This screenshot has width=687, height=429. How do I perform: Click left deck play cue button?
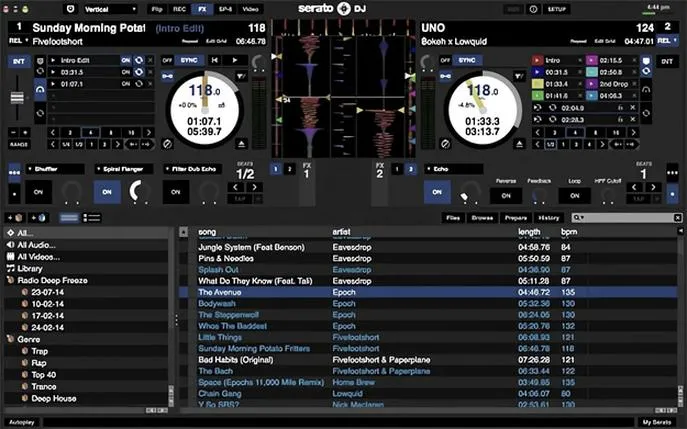[x=235, y=60]
